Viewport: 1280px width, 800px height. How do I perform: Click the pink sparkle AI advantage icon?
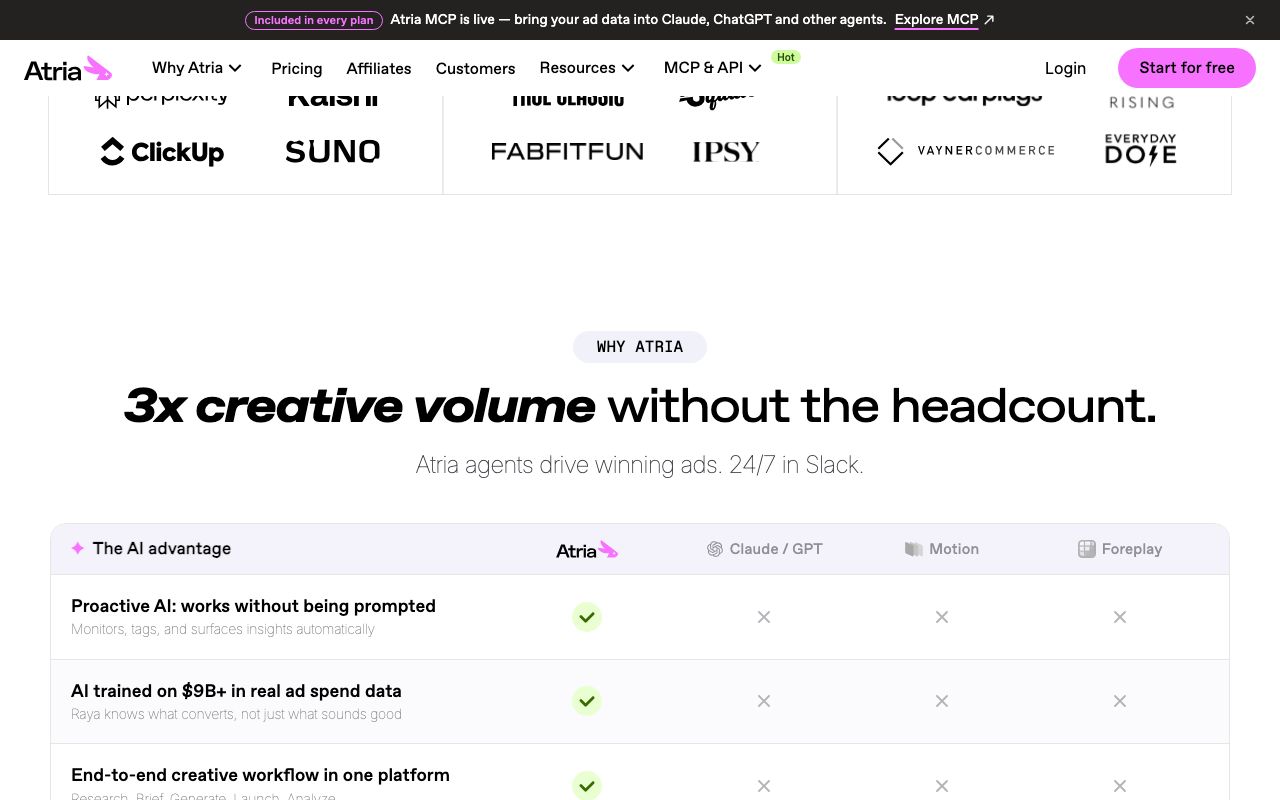pos(78,548)
